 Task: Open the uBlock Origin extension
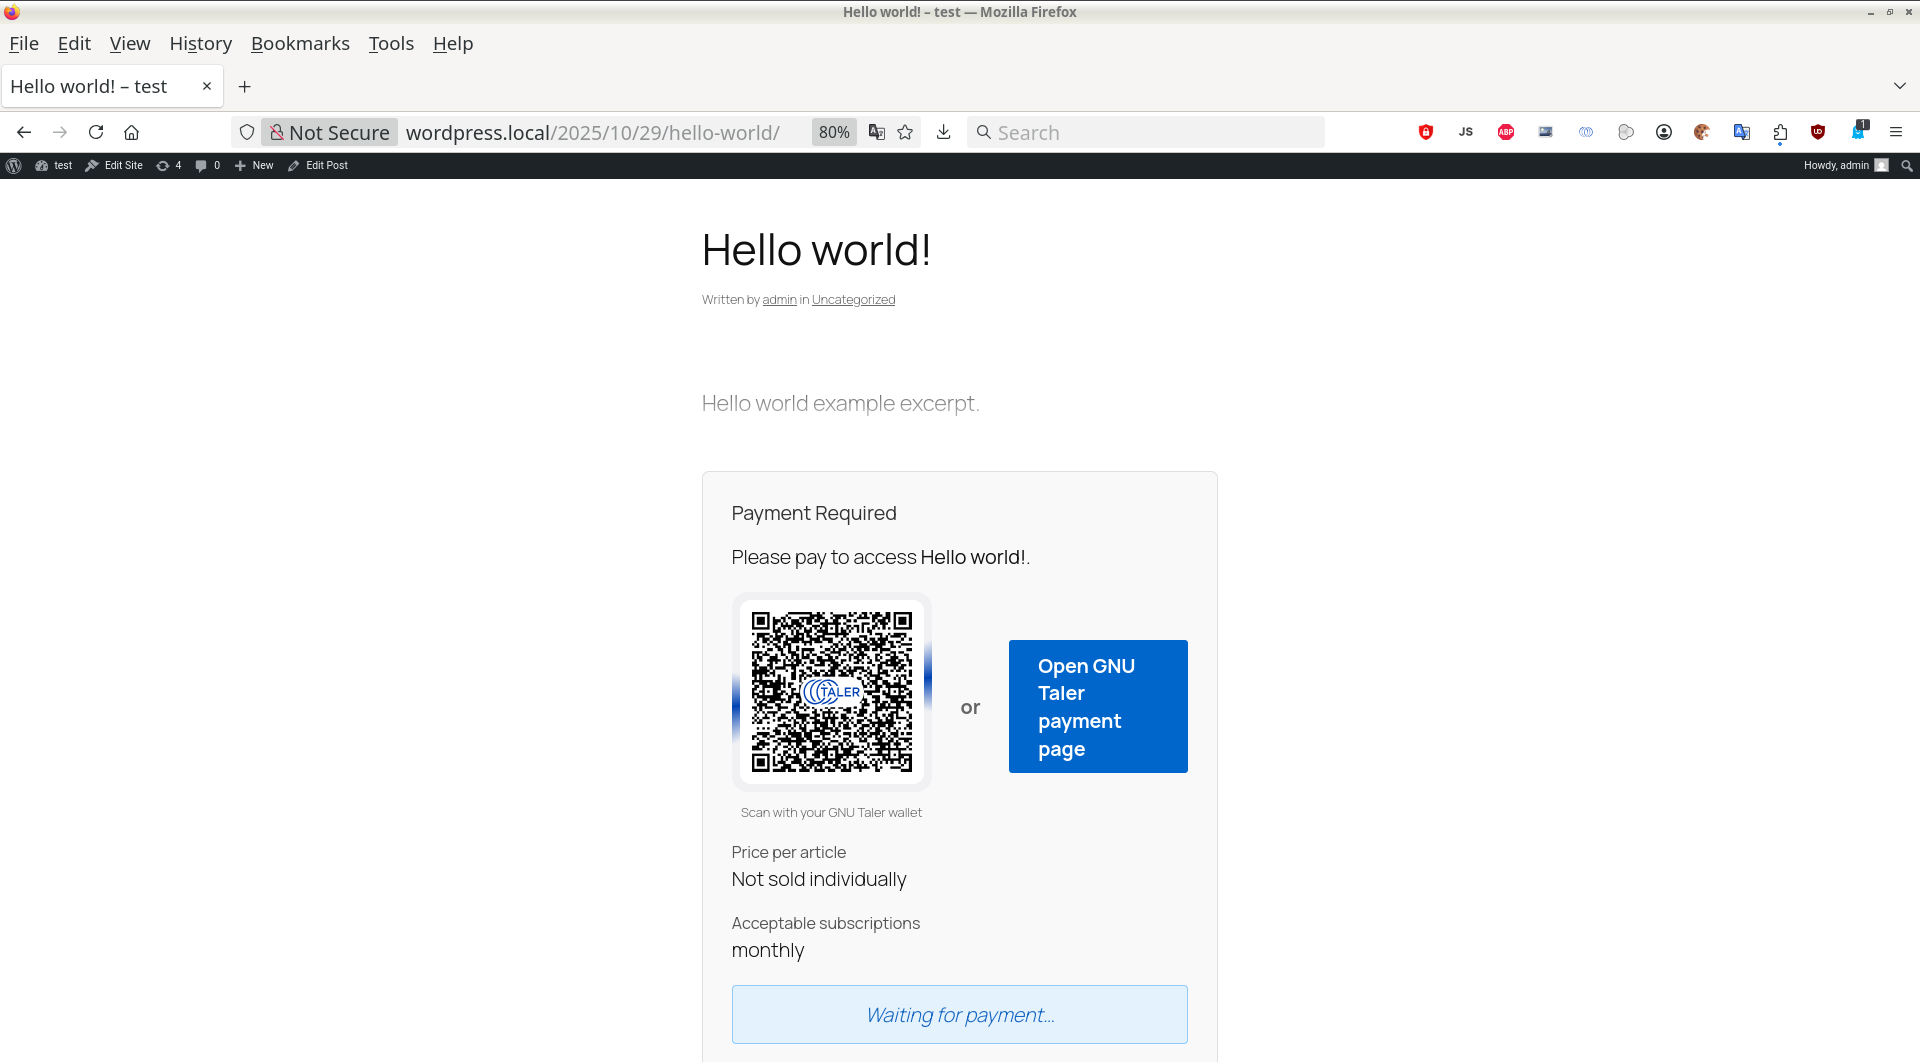click(x=1818, y=132)
